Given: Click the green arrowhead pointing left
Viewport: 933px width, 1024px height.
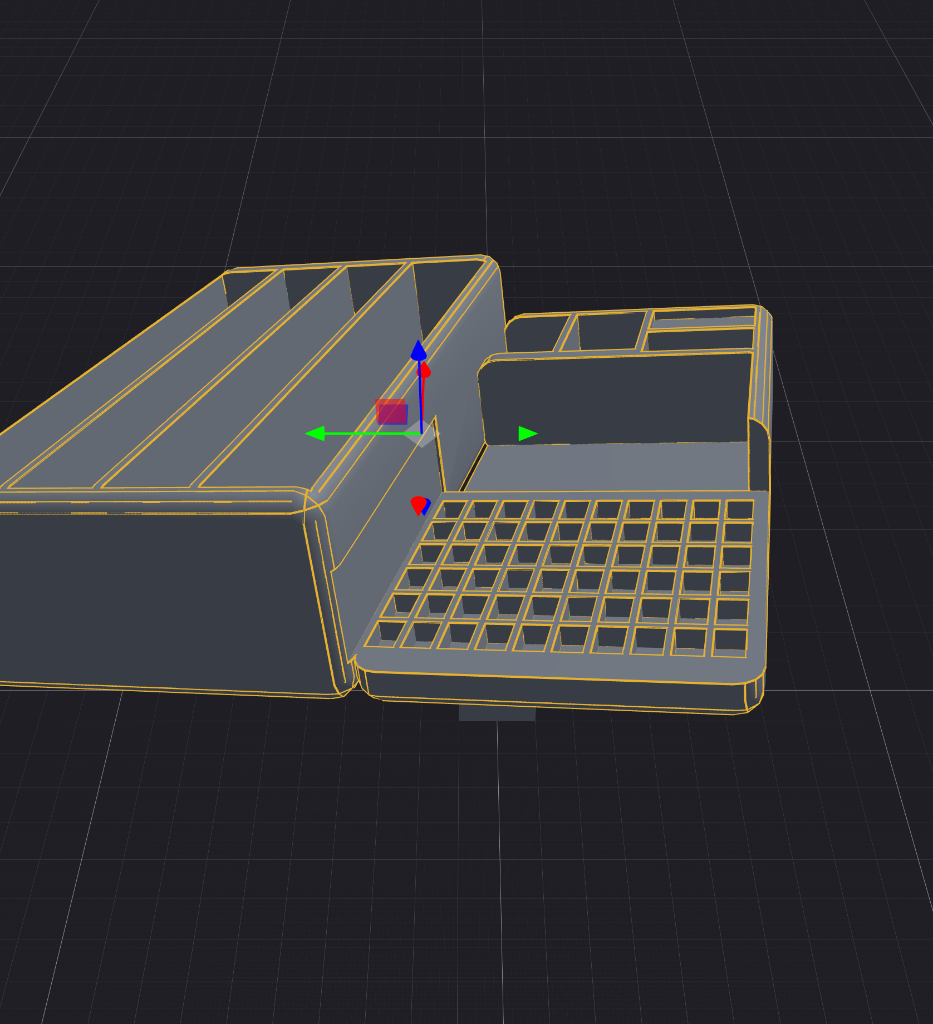Looking at the screenshot, I should click(315, 434).
